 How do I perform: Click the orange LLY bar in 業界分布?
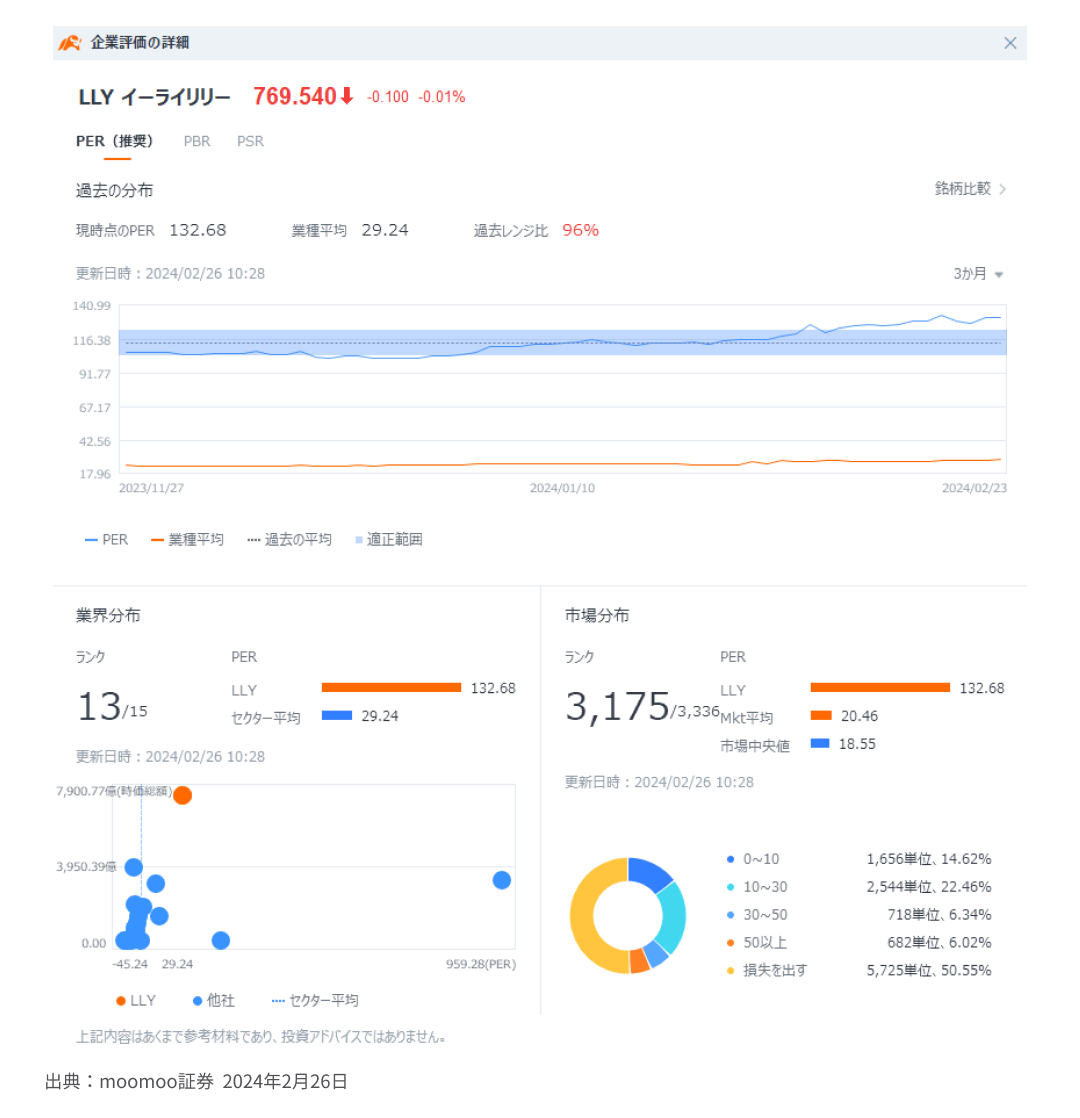point(391,687)
